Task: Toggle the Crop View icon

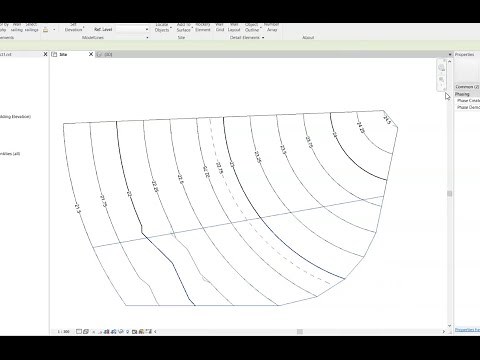Action: coord(107,332)
